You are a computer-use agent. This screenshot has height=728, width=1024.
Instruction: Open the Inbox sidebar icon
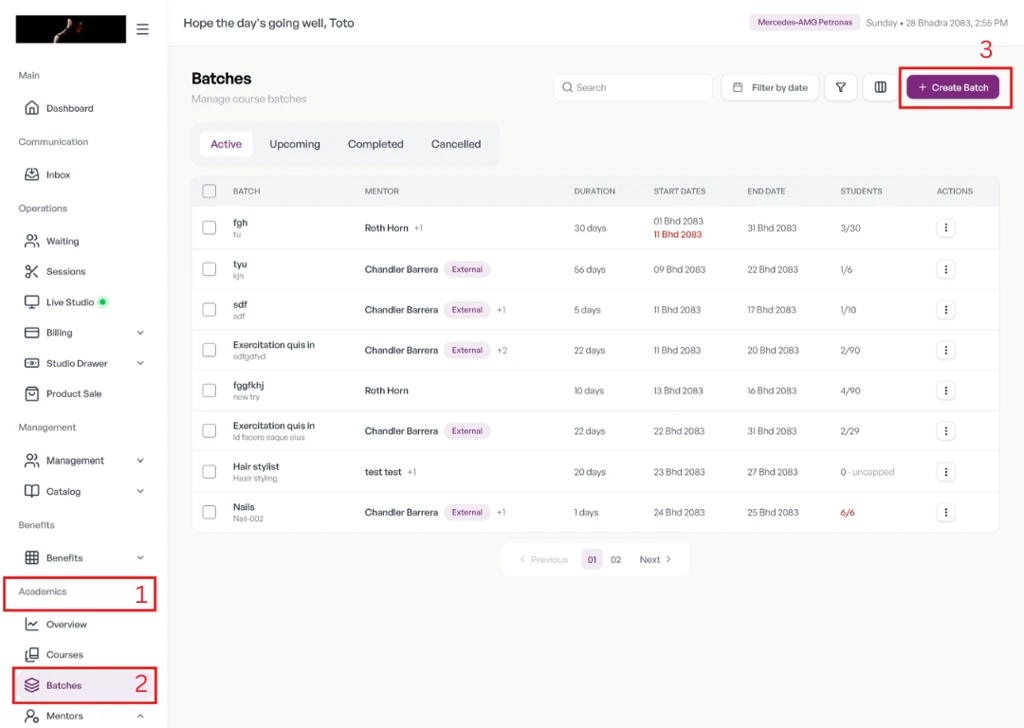(31, 174)
